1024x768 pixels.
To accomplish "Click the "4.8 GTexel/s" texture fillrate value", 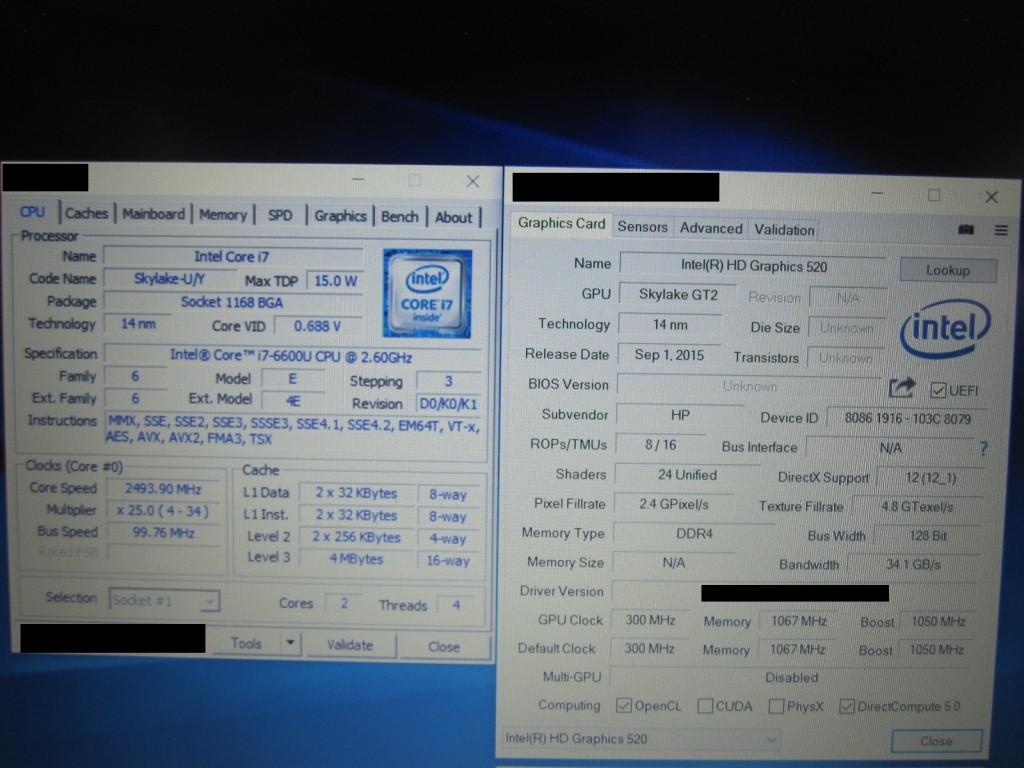I will click(x=917, y=507).
